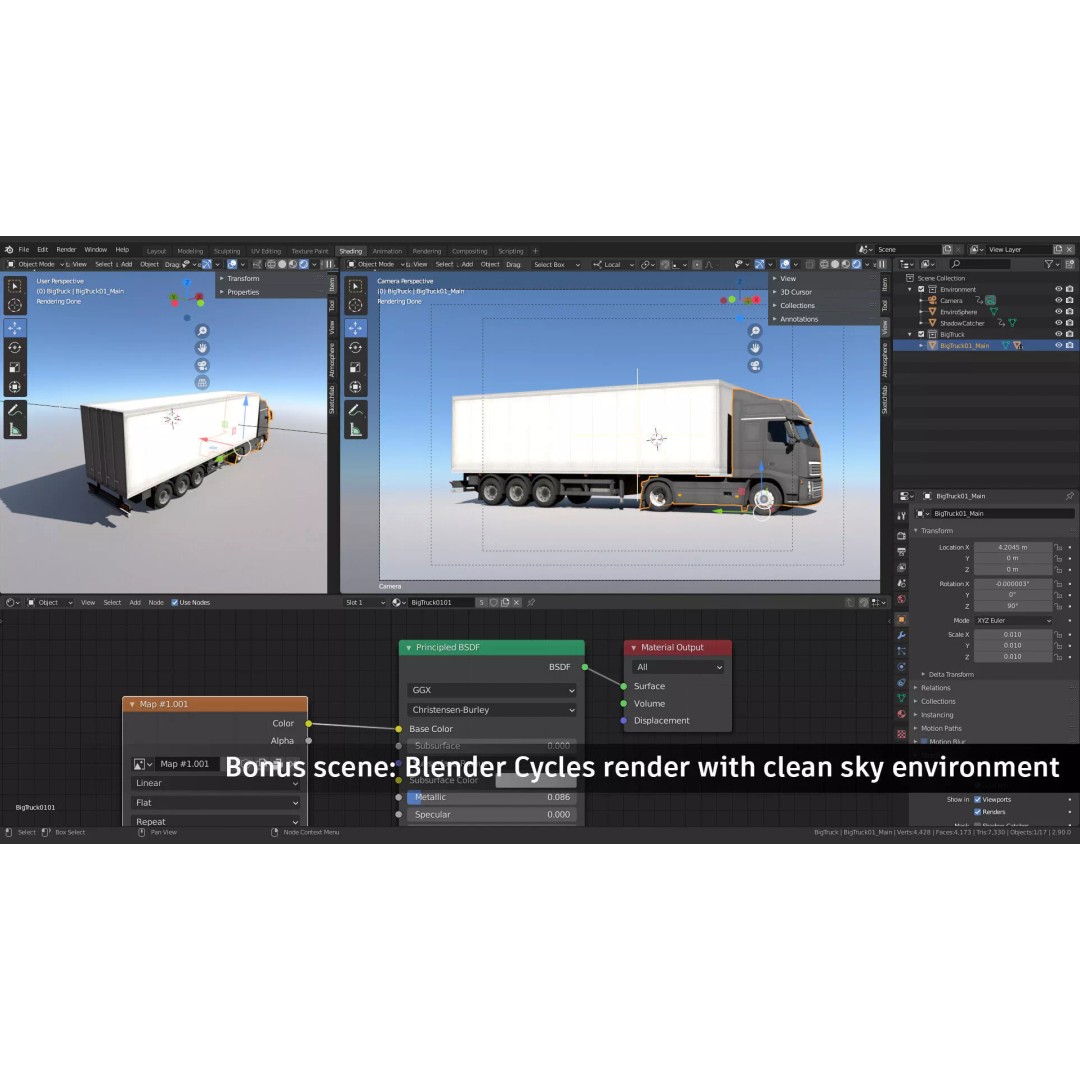Switch orthographic/perspective grid icon in the left viewport
This screenshot has width=1080, height=1080.
pyautogui.click(x=202, y=383)
